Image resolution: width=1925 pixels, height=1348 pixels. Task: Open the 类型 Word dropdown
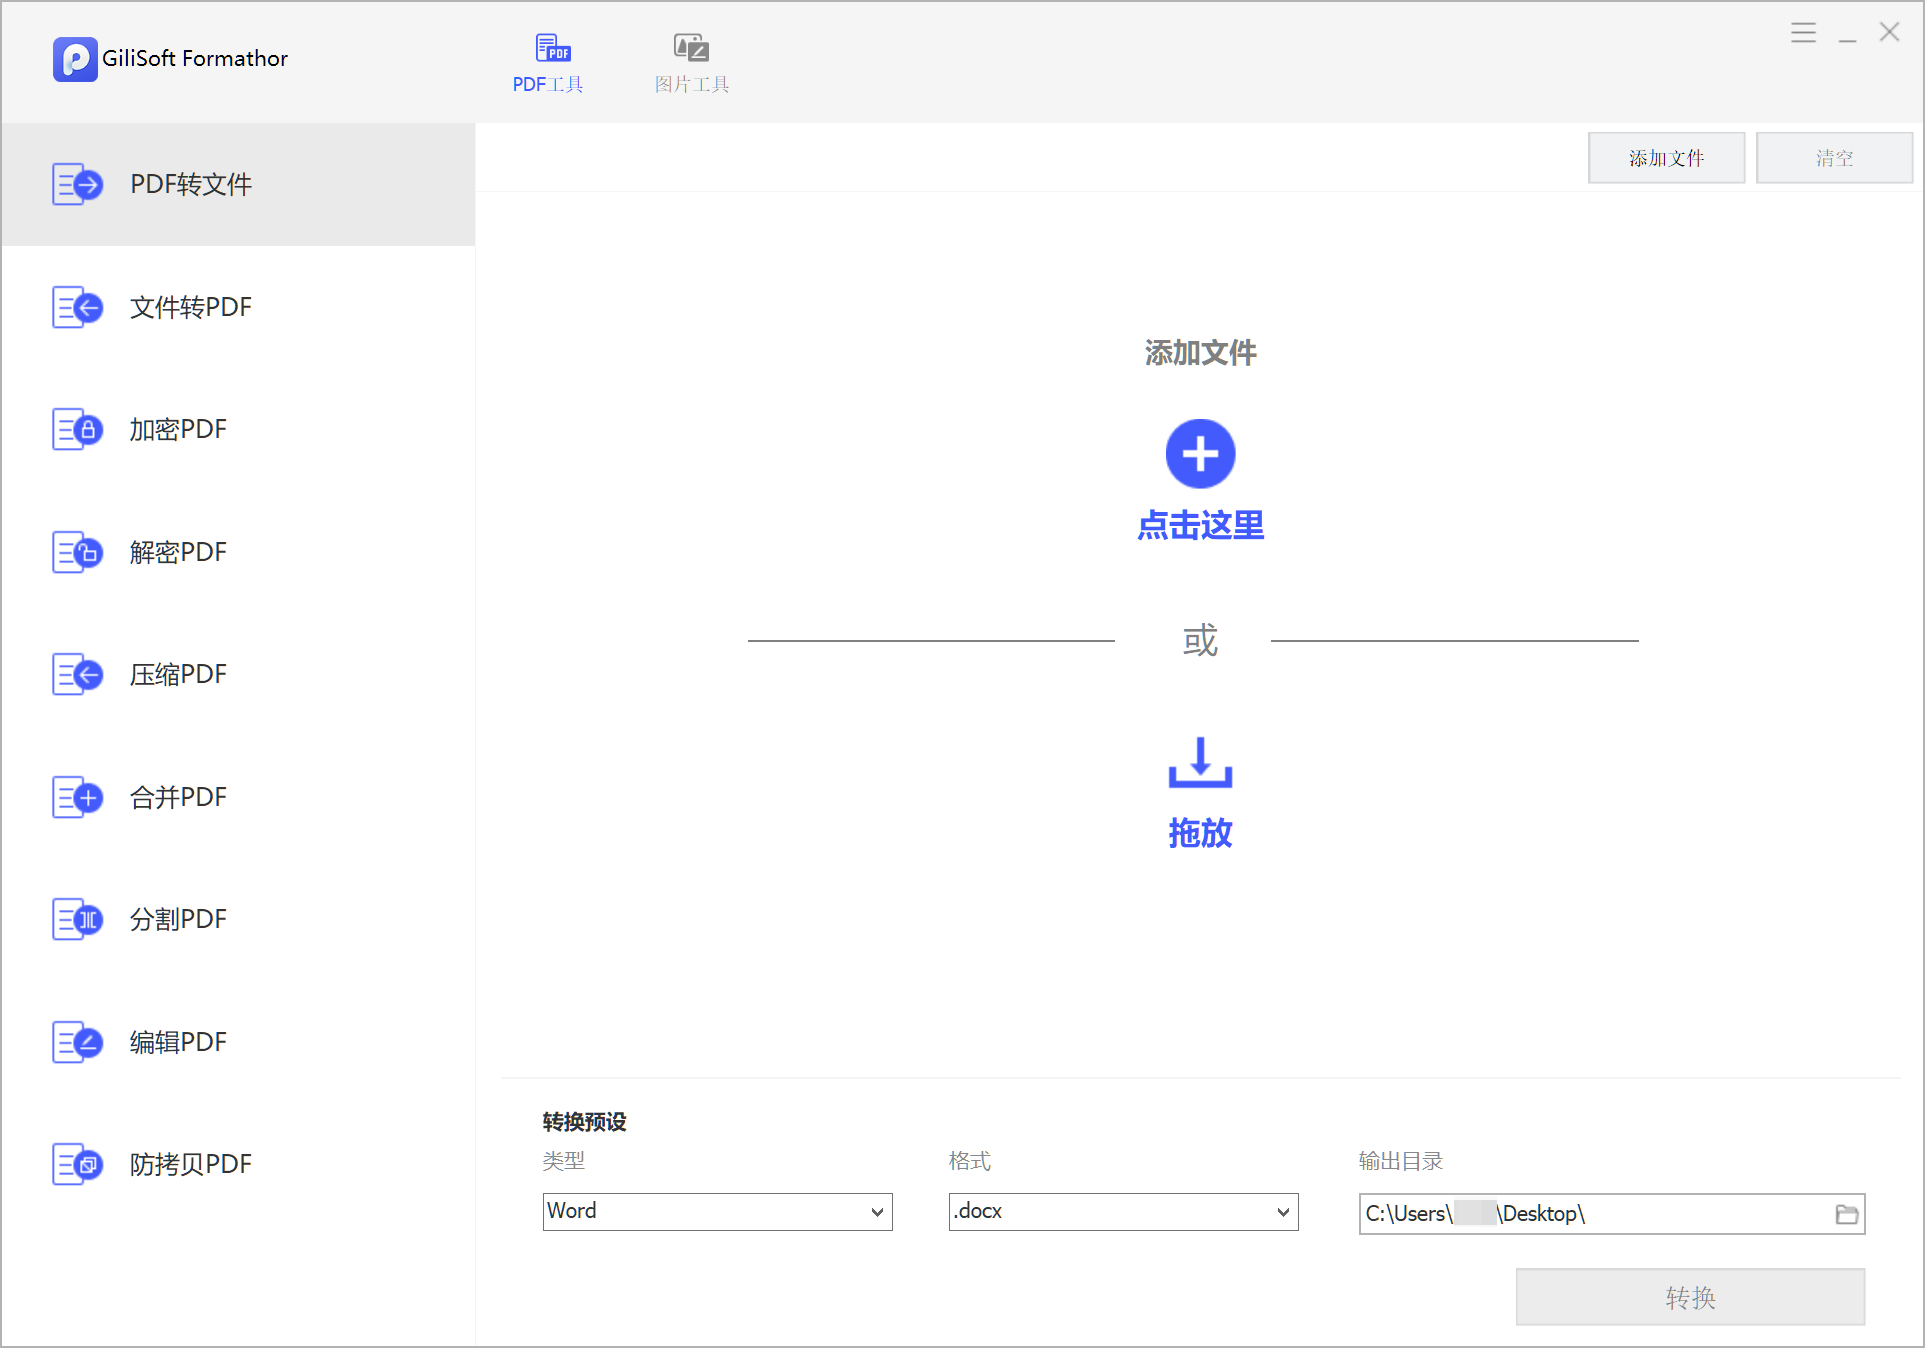(x=717, y=1212)
